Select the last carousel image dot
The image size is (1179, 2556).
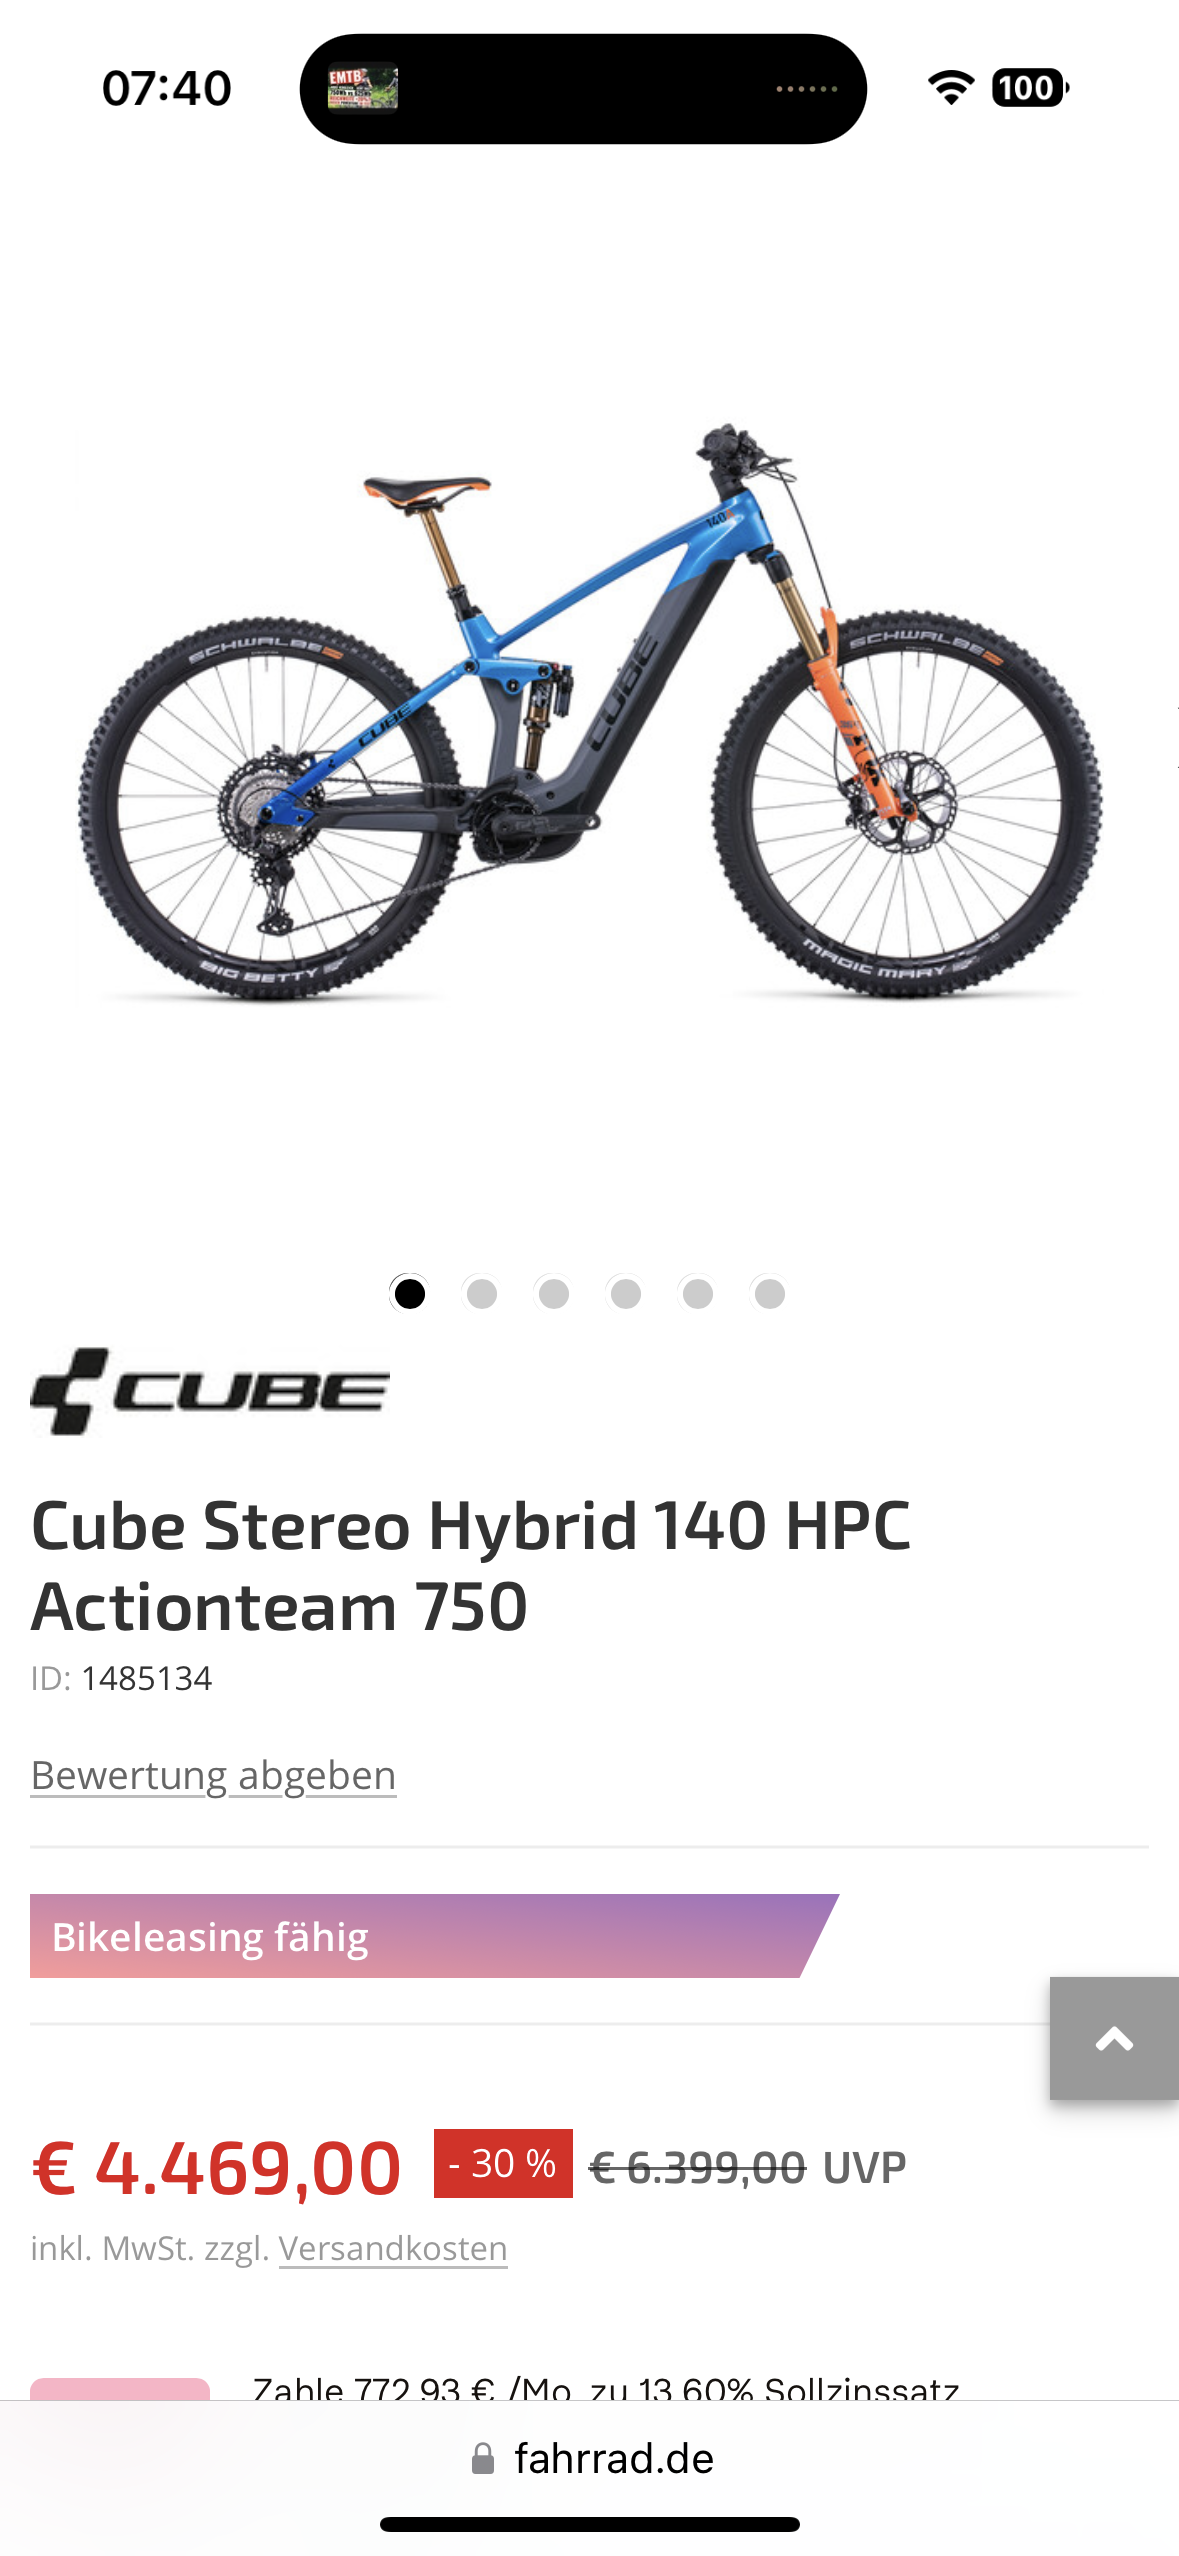[x=770, y=1293]
